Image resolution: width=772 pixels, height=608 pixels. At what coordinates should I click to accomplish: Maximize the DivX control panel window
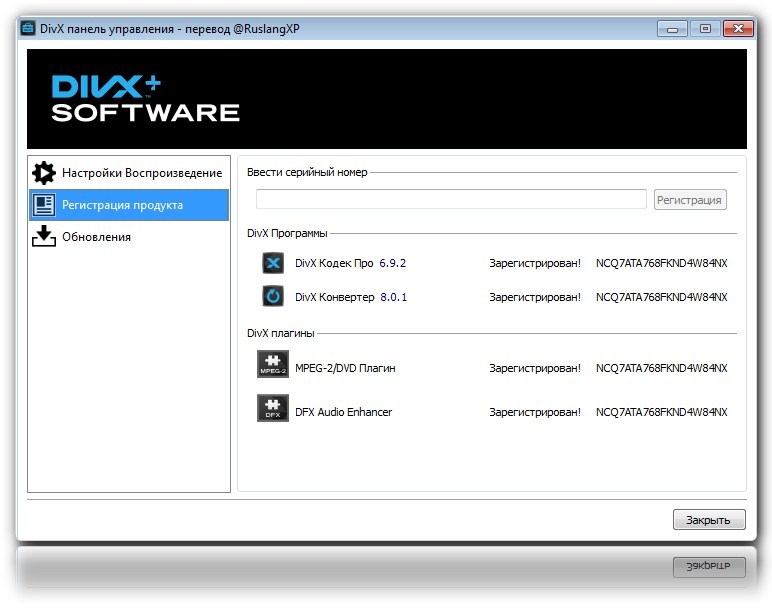(705, 29)
